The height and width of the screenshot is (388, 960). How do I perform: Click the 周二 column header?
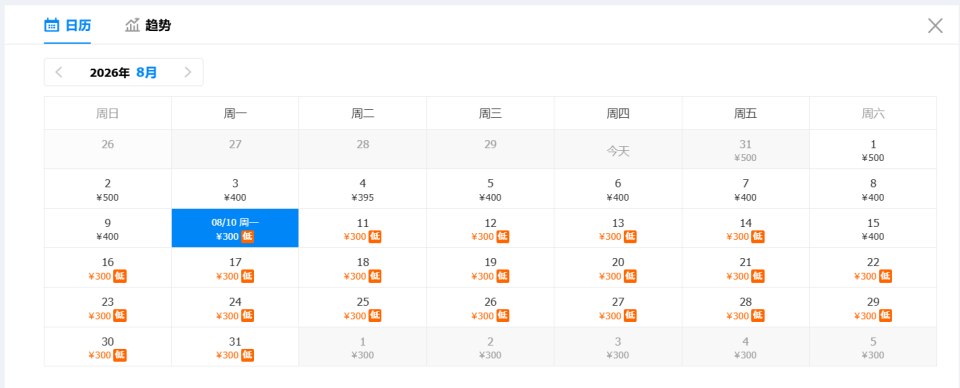point(363,113)
